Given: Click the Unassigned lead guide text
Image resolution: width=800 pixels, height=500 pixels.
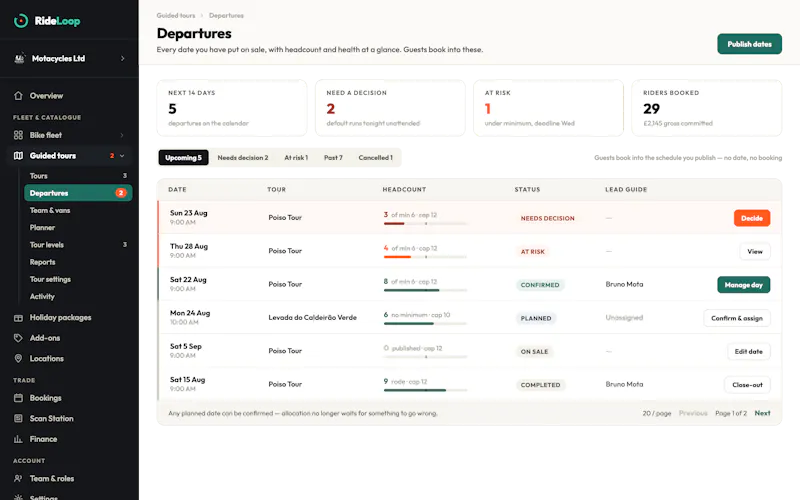Looking at the screenshot, I should tap(624, 317).
